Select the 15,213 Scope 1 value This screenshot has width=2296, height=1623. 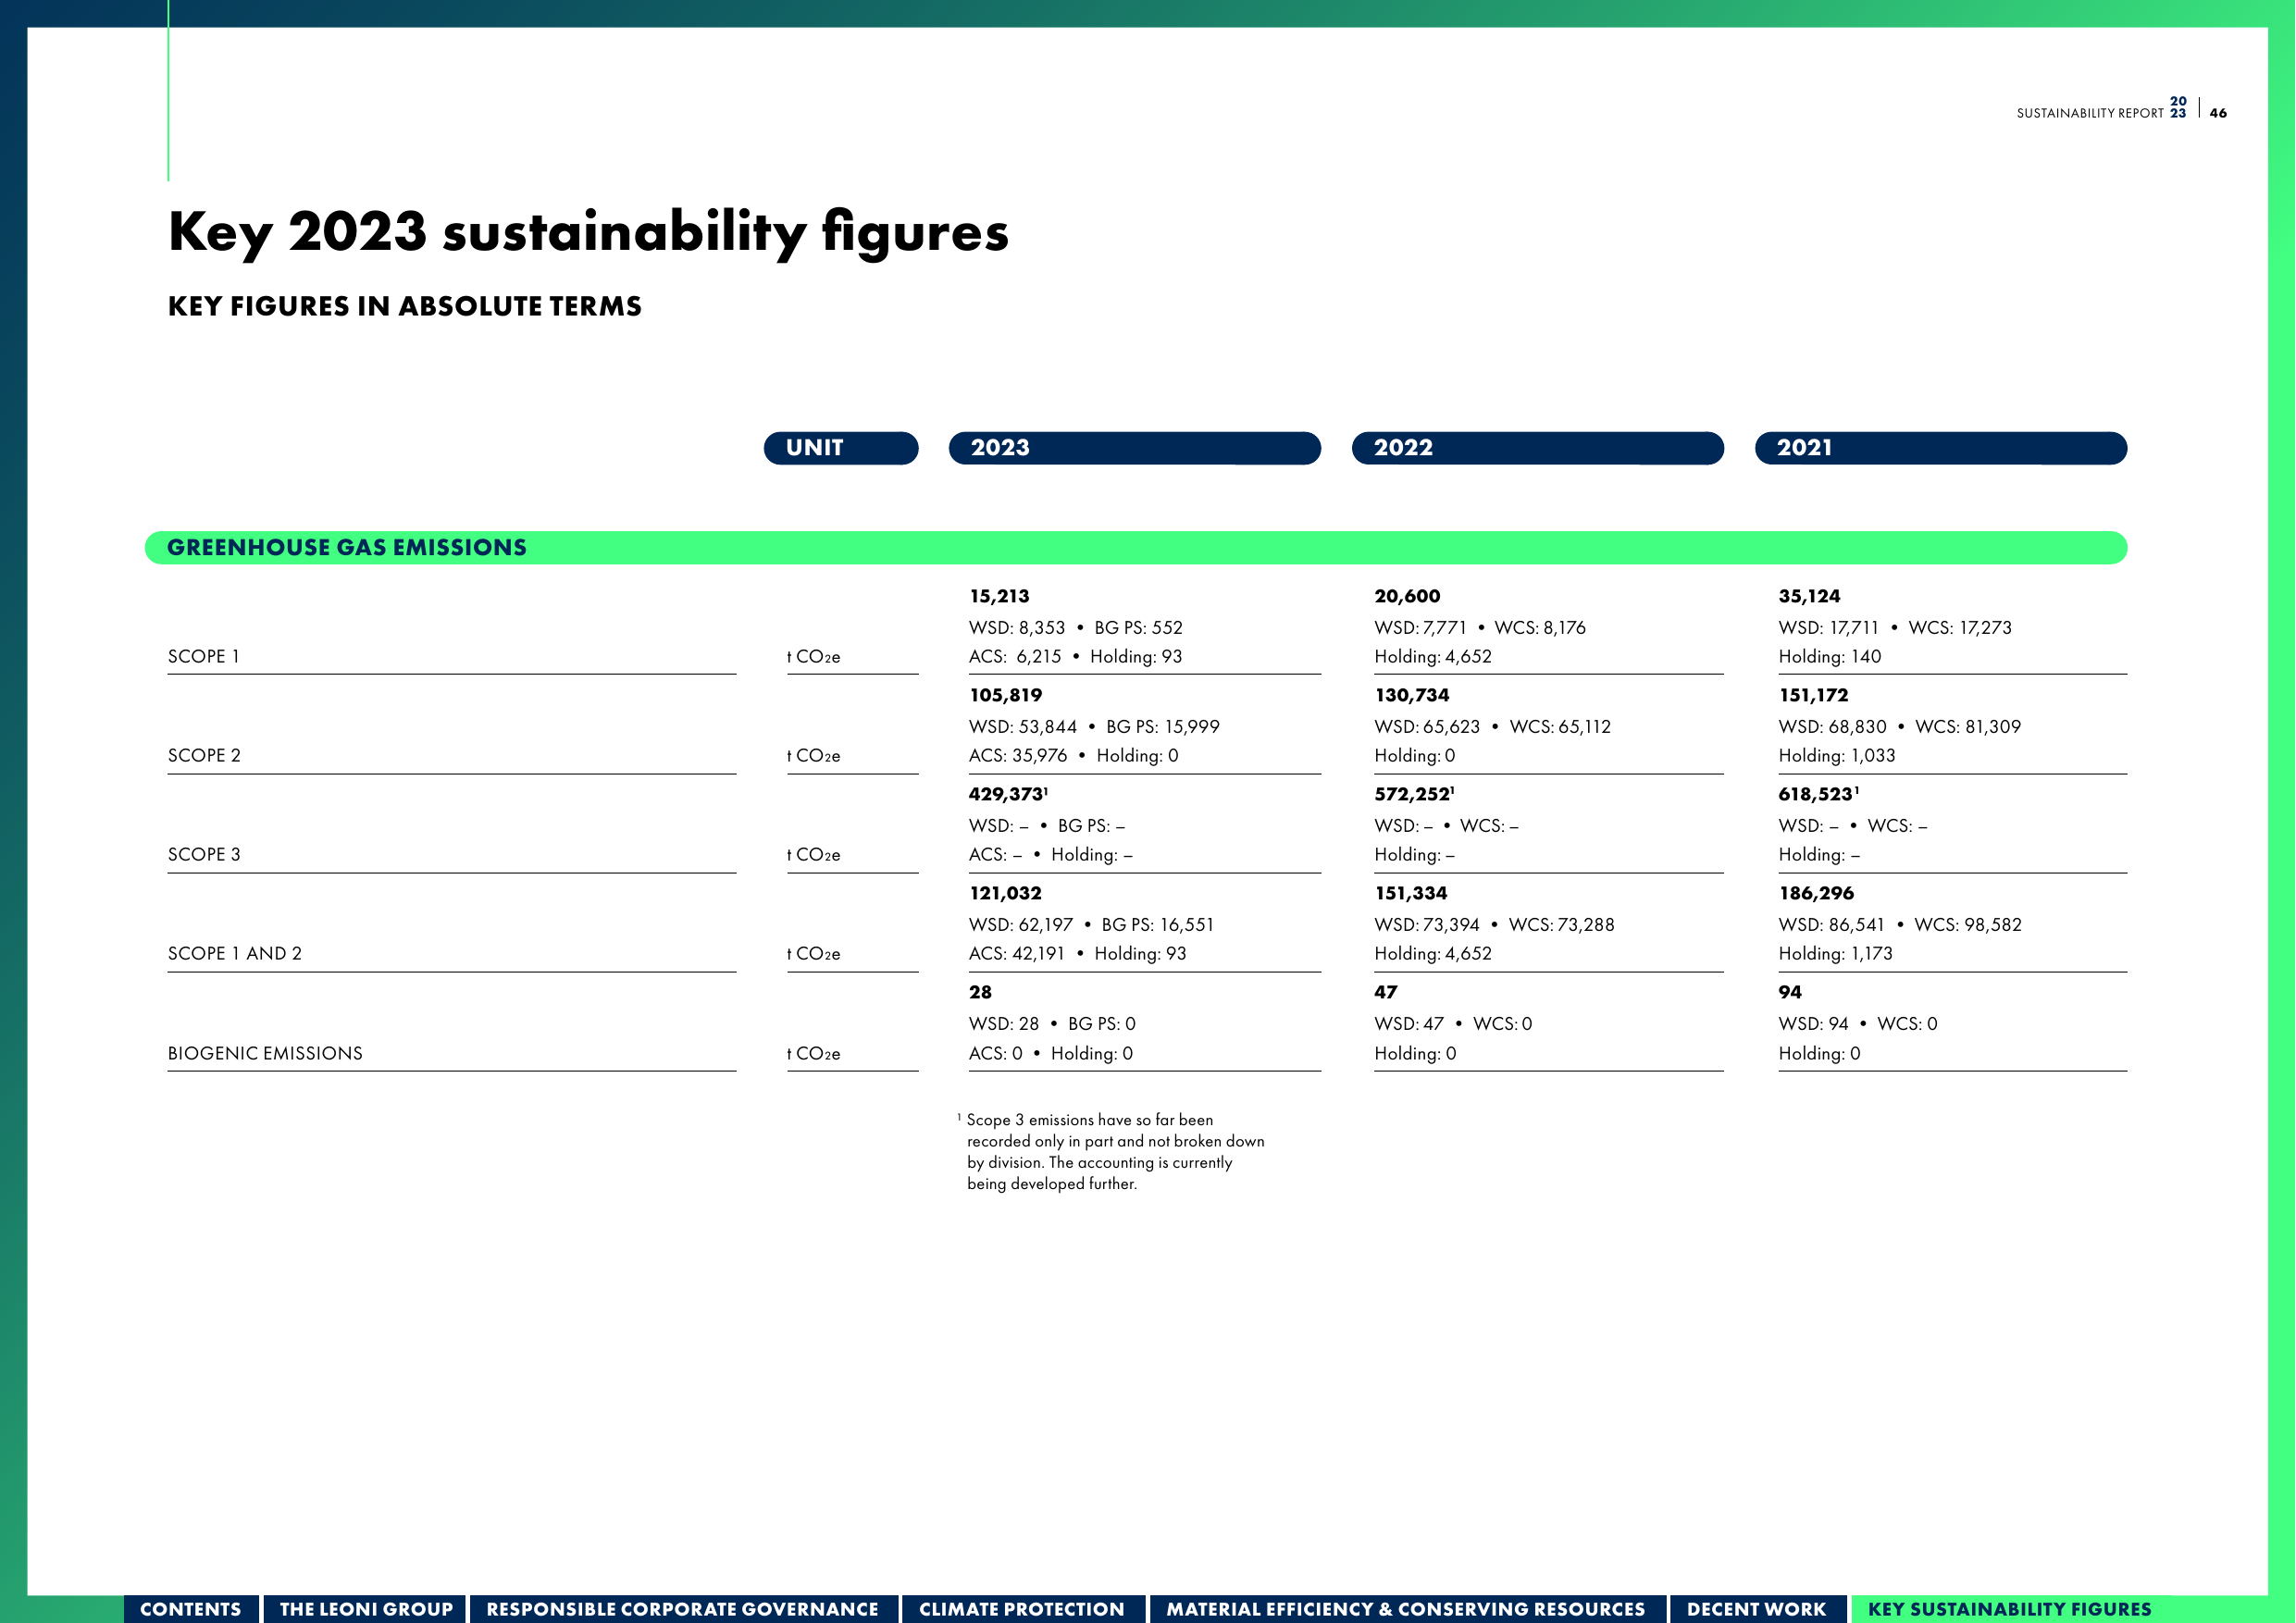point(1000,596)
